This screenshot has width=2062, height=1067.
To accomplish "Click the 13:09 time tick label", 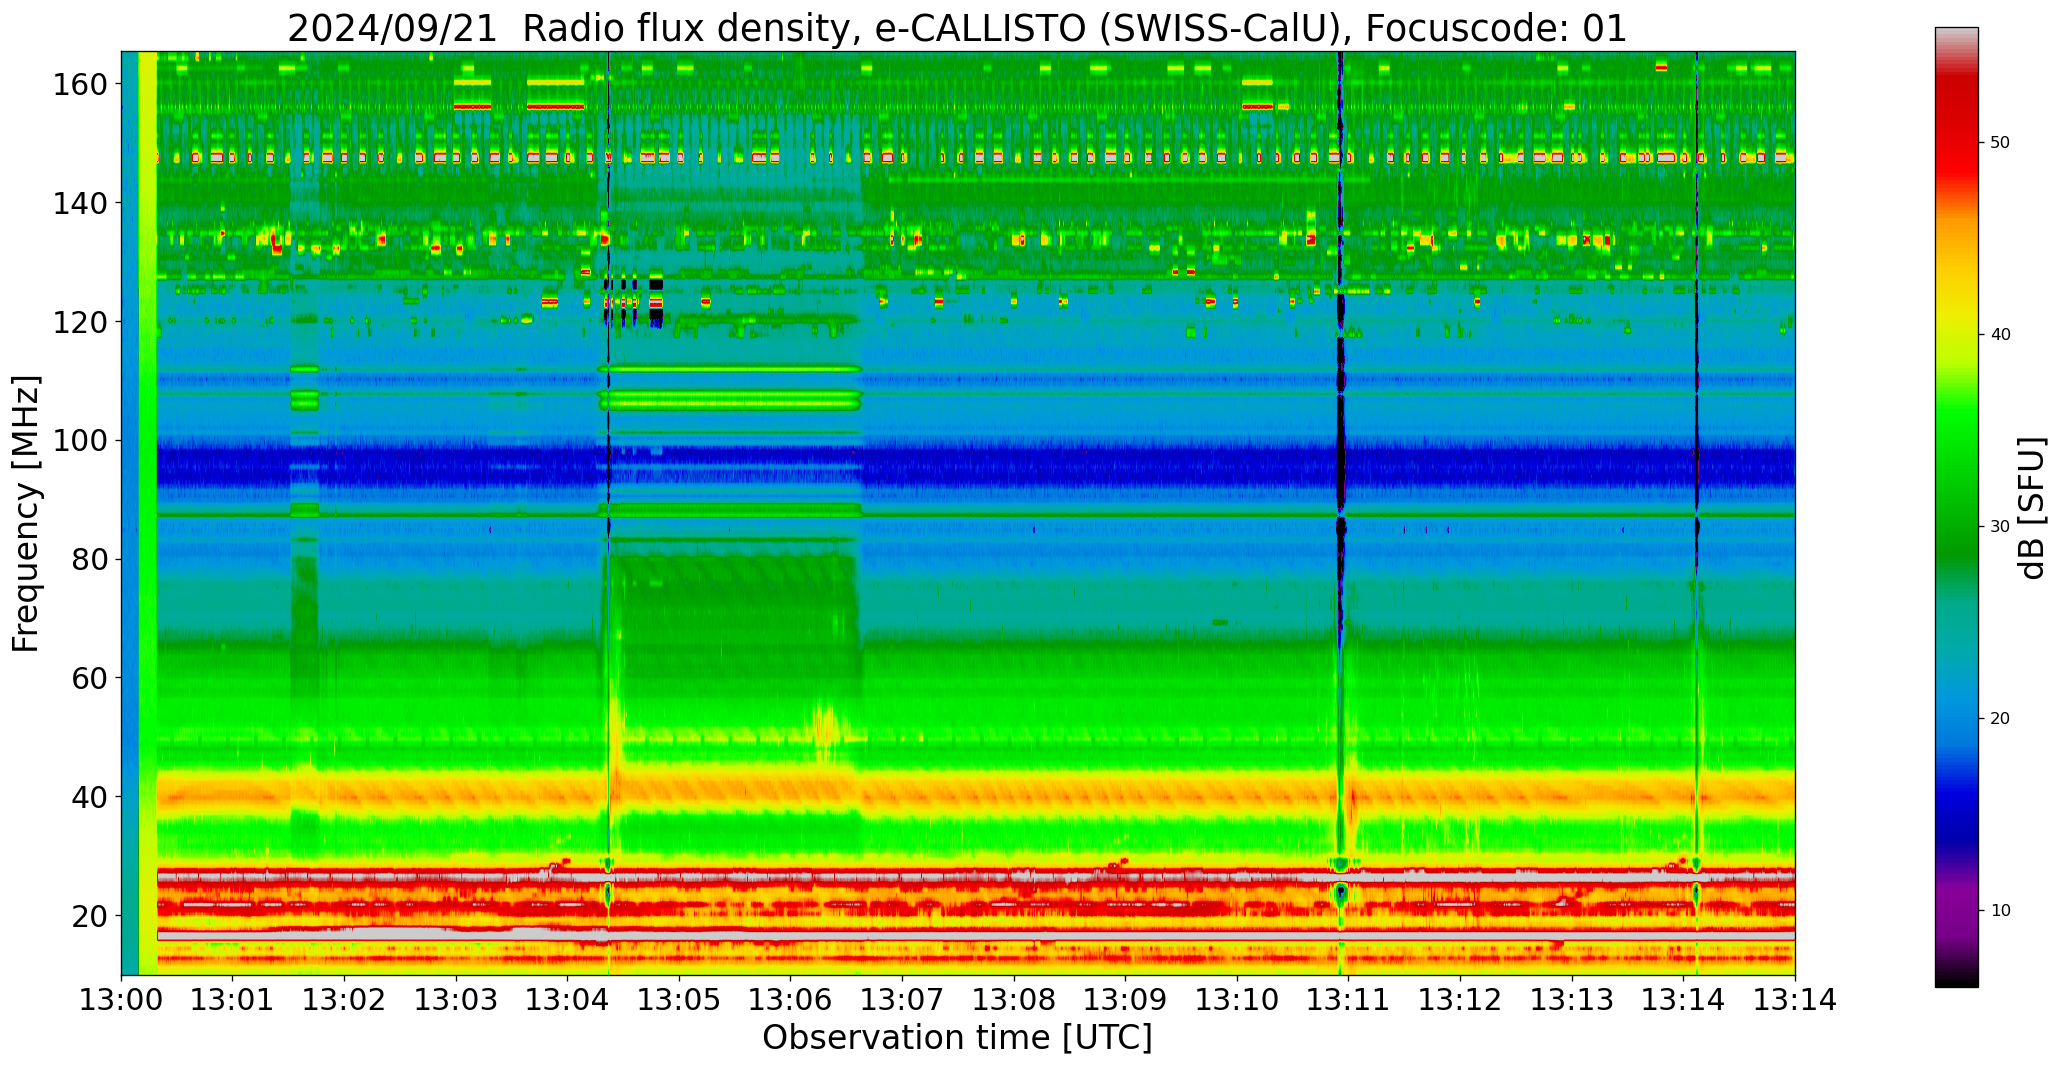I will tap(1126, 1000).
